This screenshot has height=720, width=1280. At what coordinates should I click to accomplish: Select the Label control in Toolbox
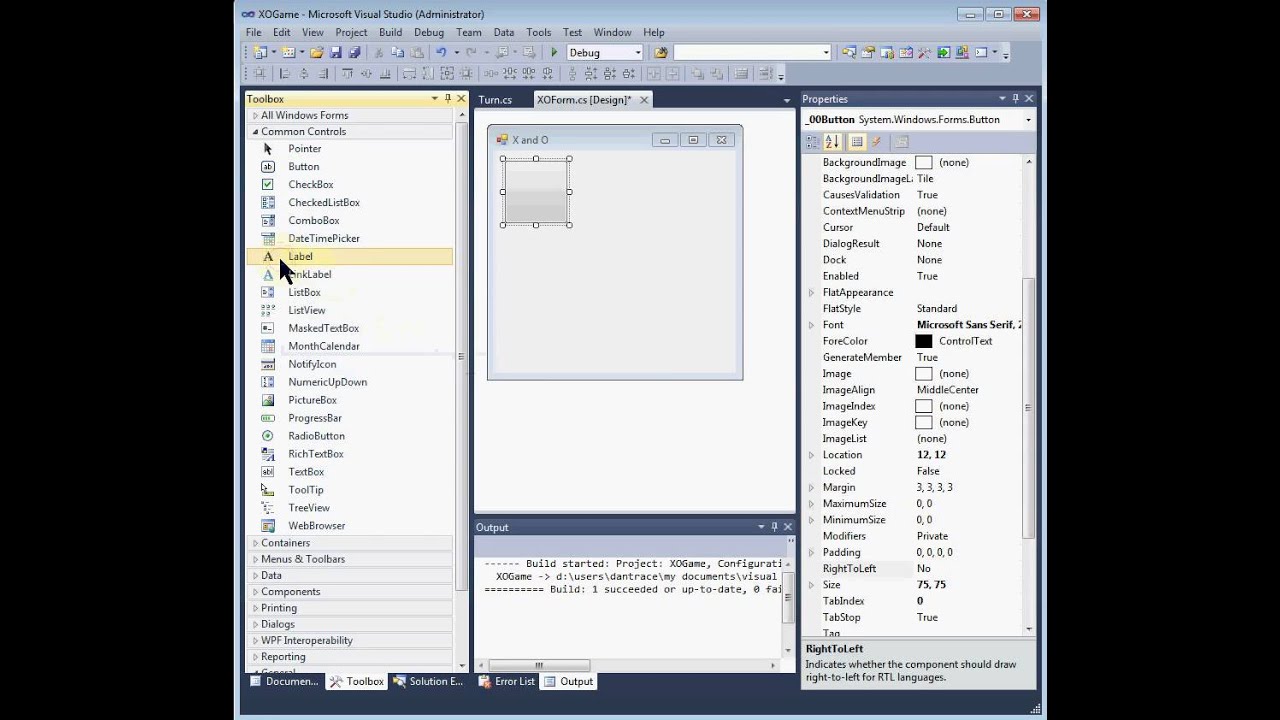coord(350,257)
